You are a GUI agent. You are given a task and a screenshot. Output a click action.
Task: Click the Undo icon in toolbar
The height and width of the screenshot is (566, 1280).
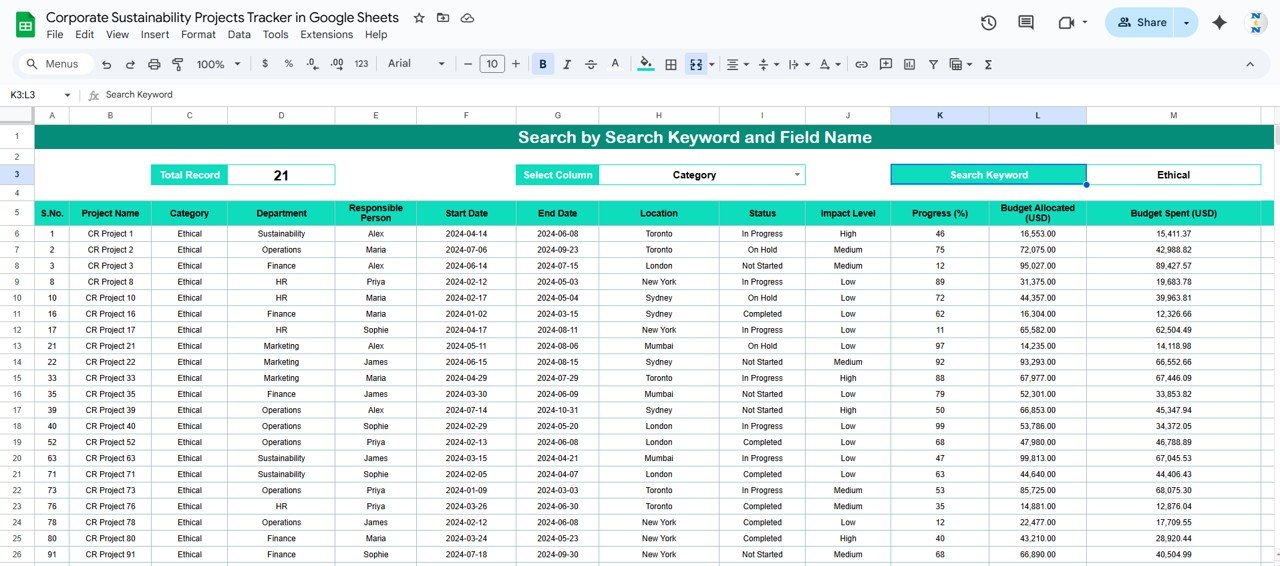[107, 64]
